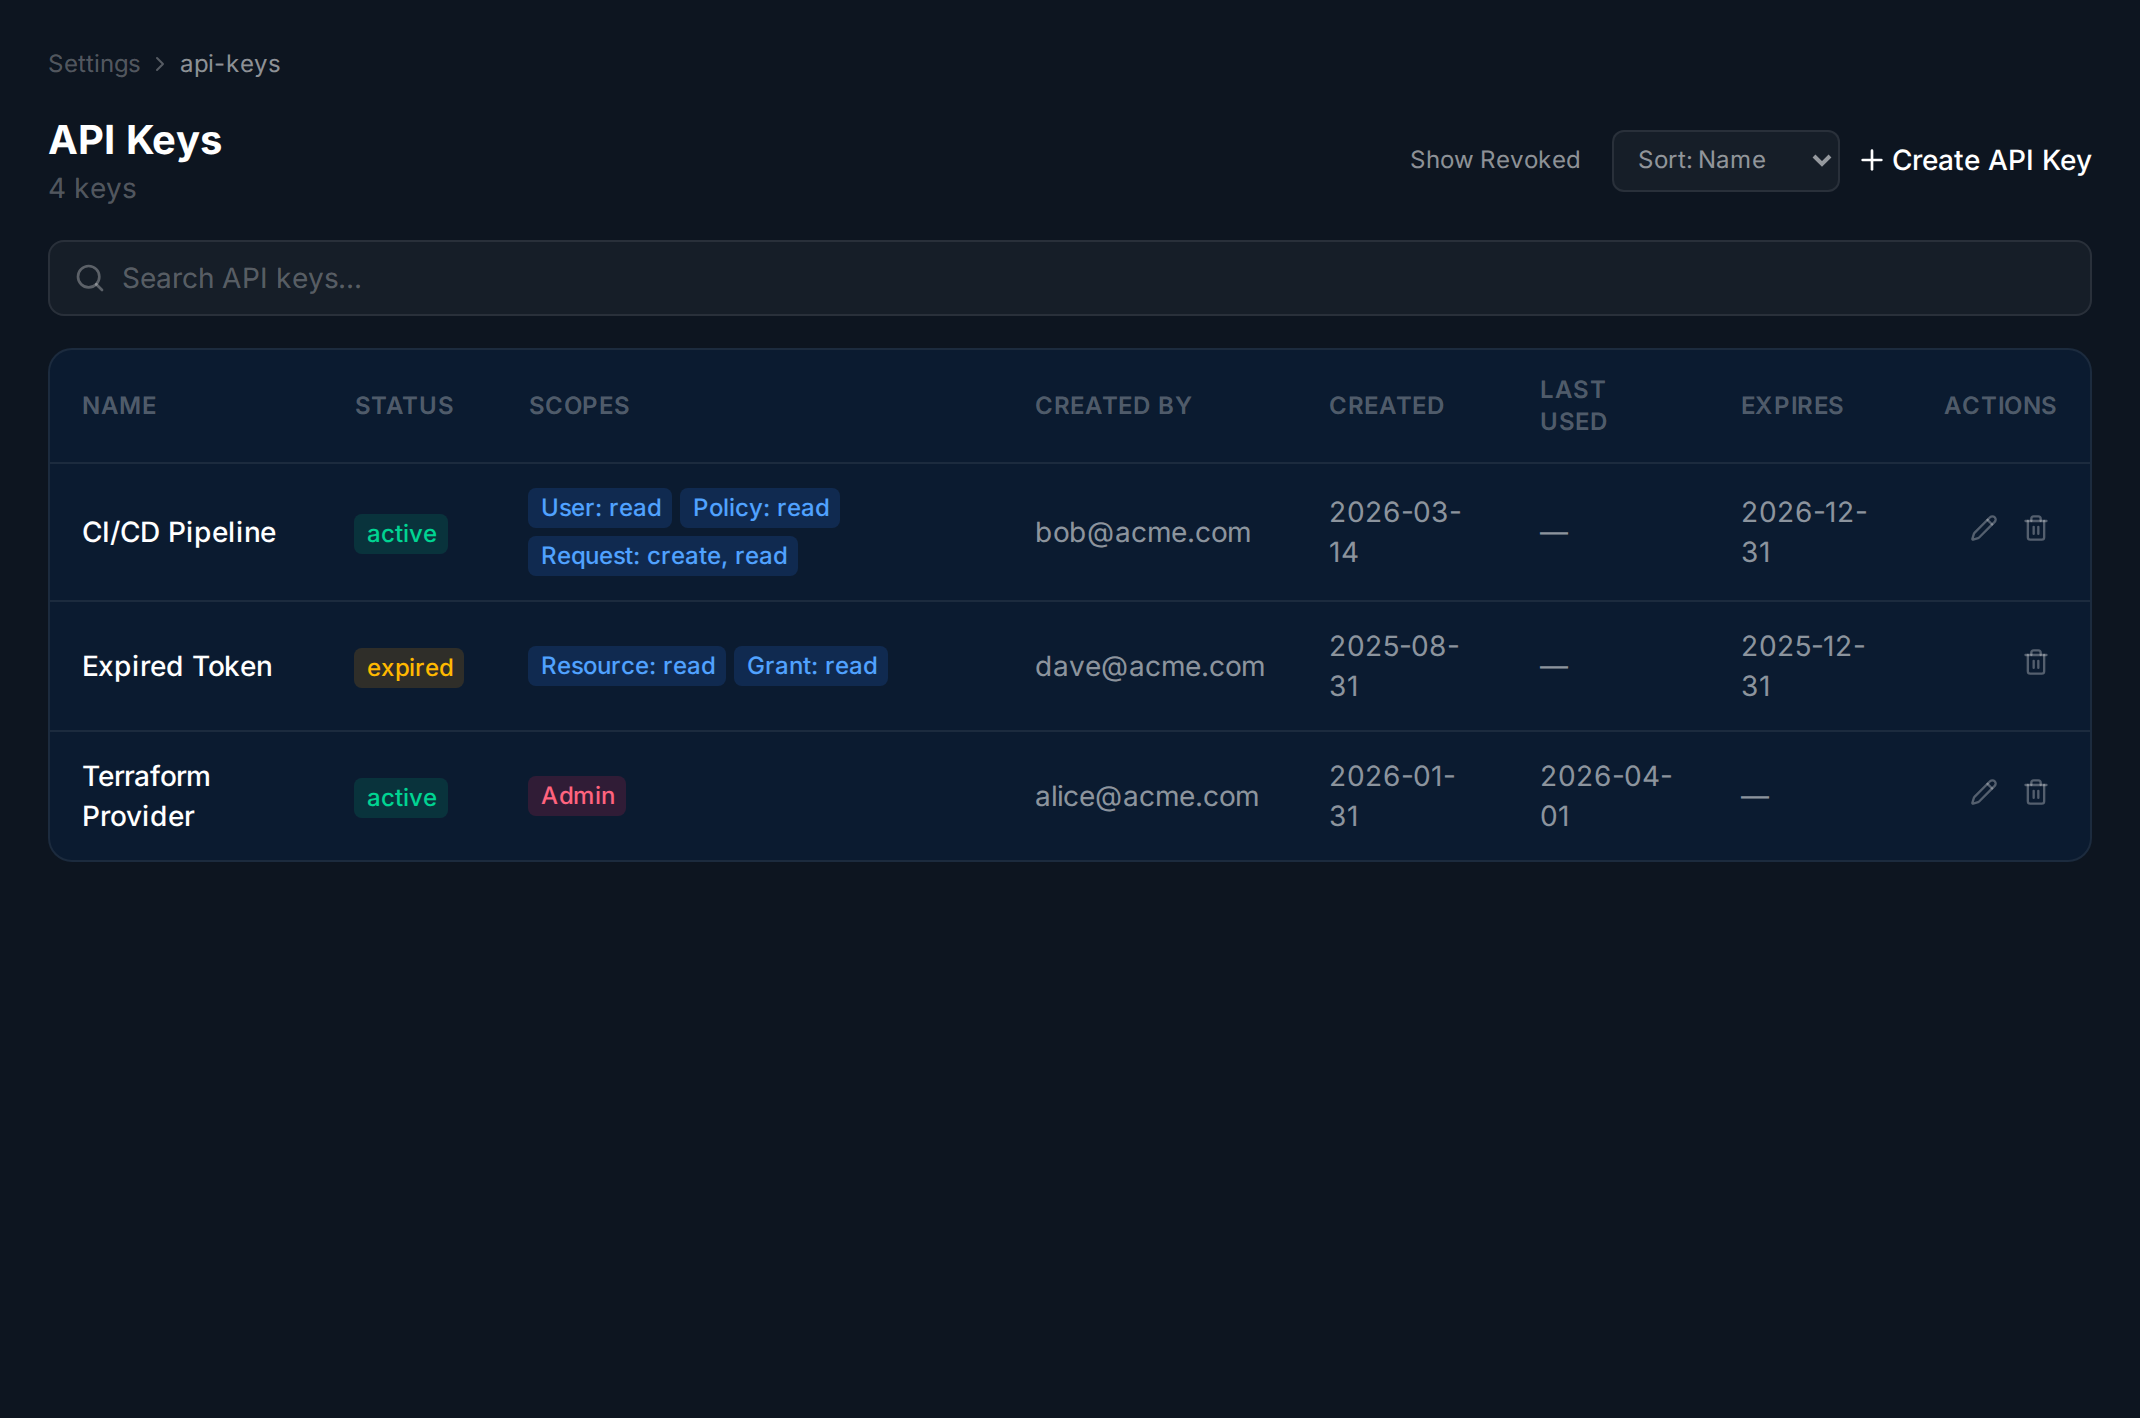
Task: Click the Grant: read scope tag
Action: 811,666
